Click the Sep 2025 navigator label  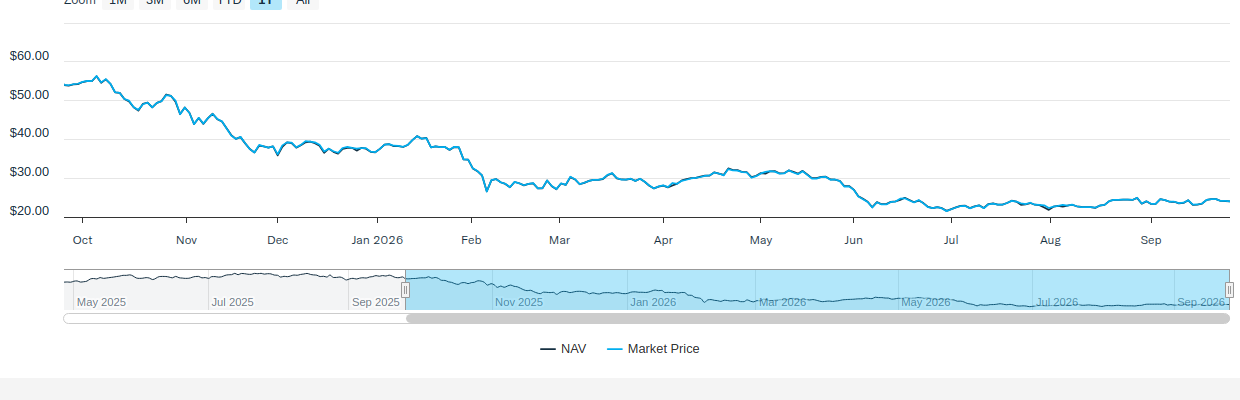coord(375,302)
